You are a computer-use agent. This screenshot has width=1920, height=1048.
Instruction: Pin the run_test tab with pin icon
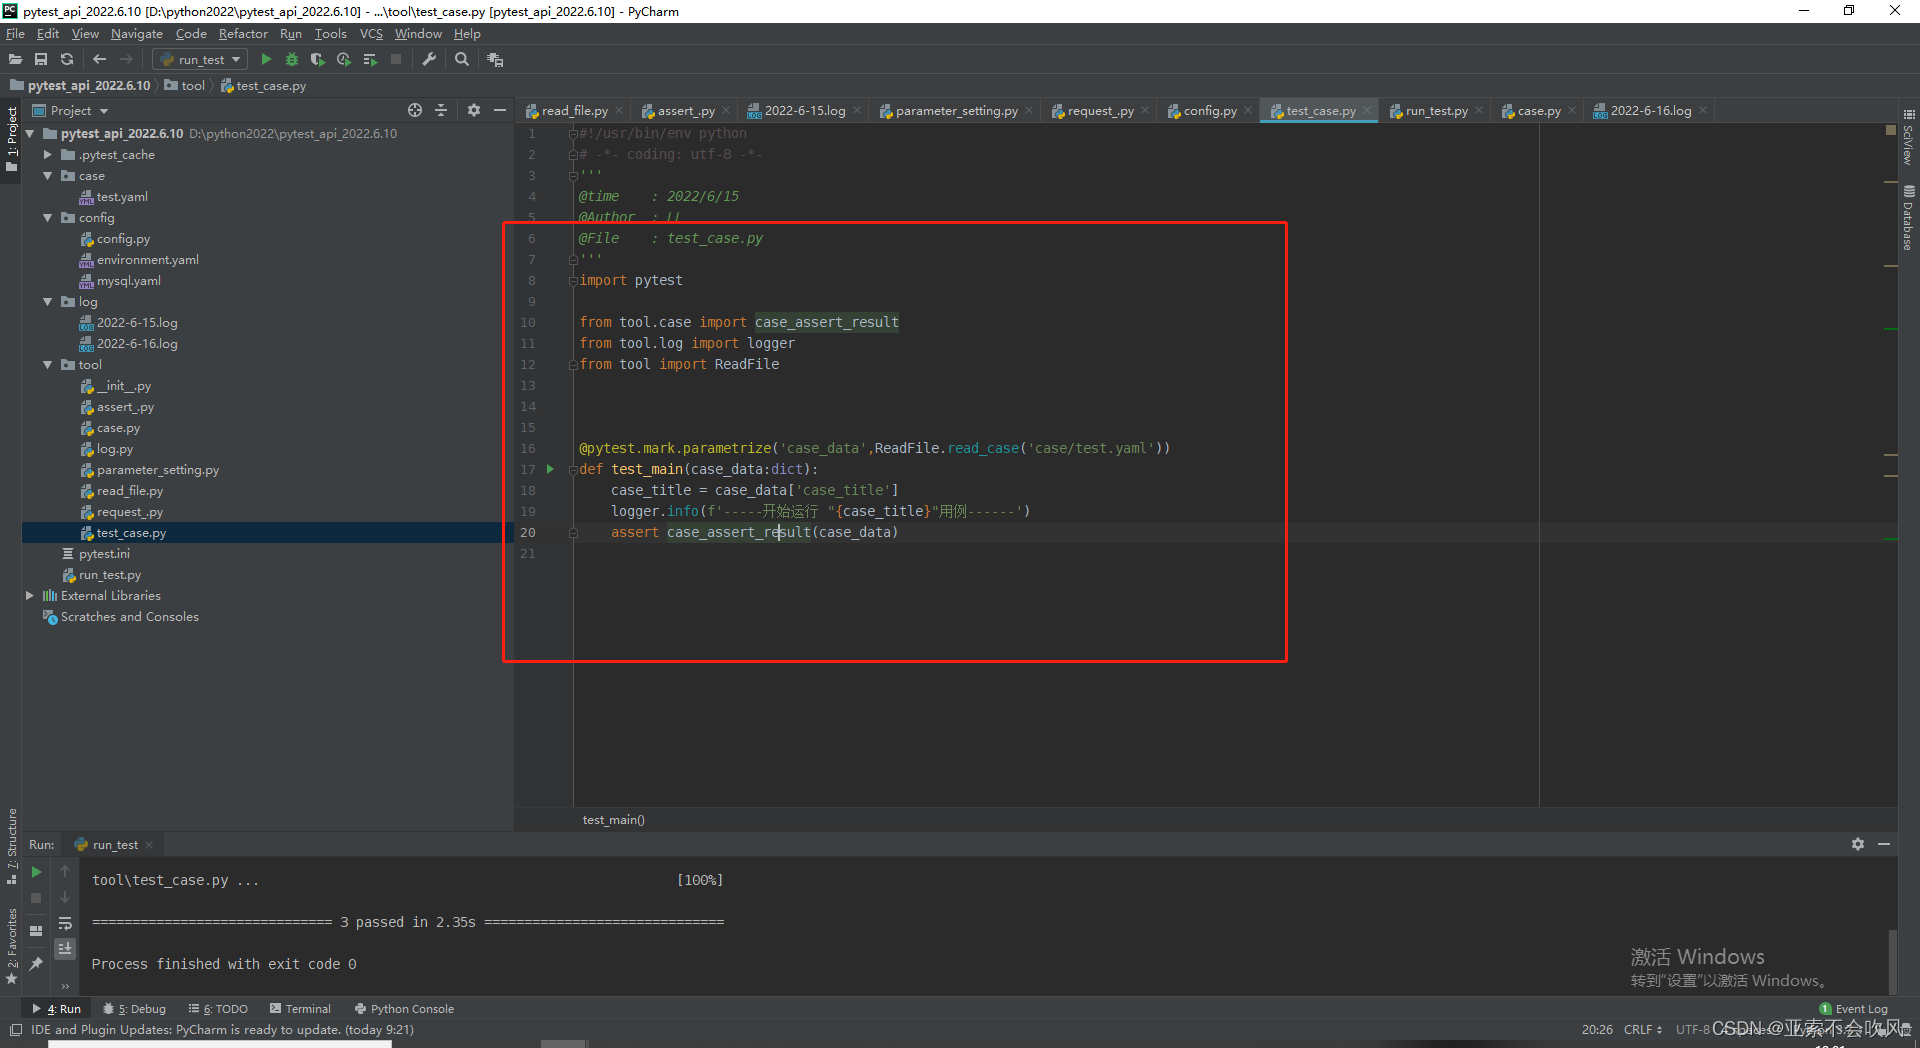(36, 963)
